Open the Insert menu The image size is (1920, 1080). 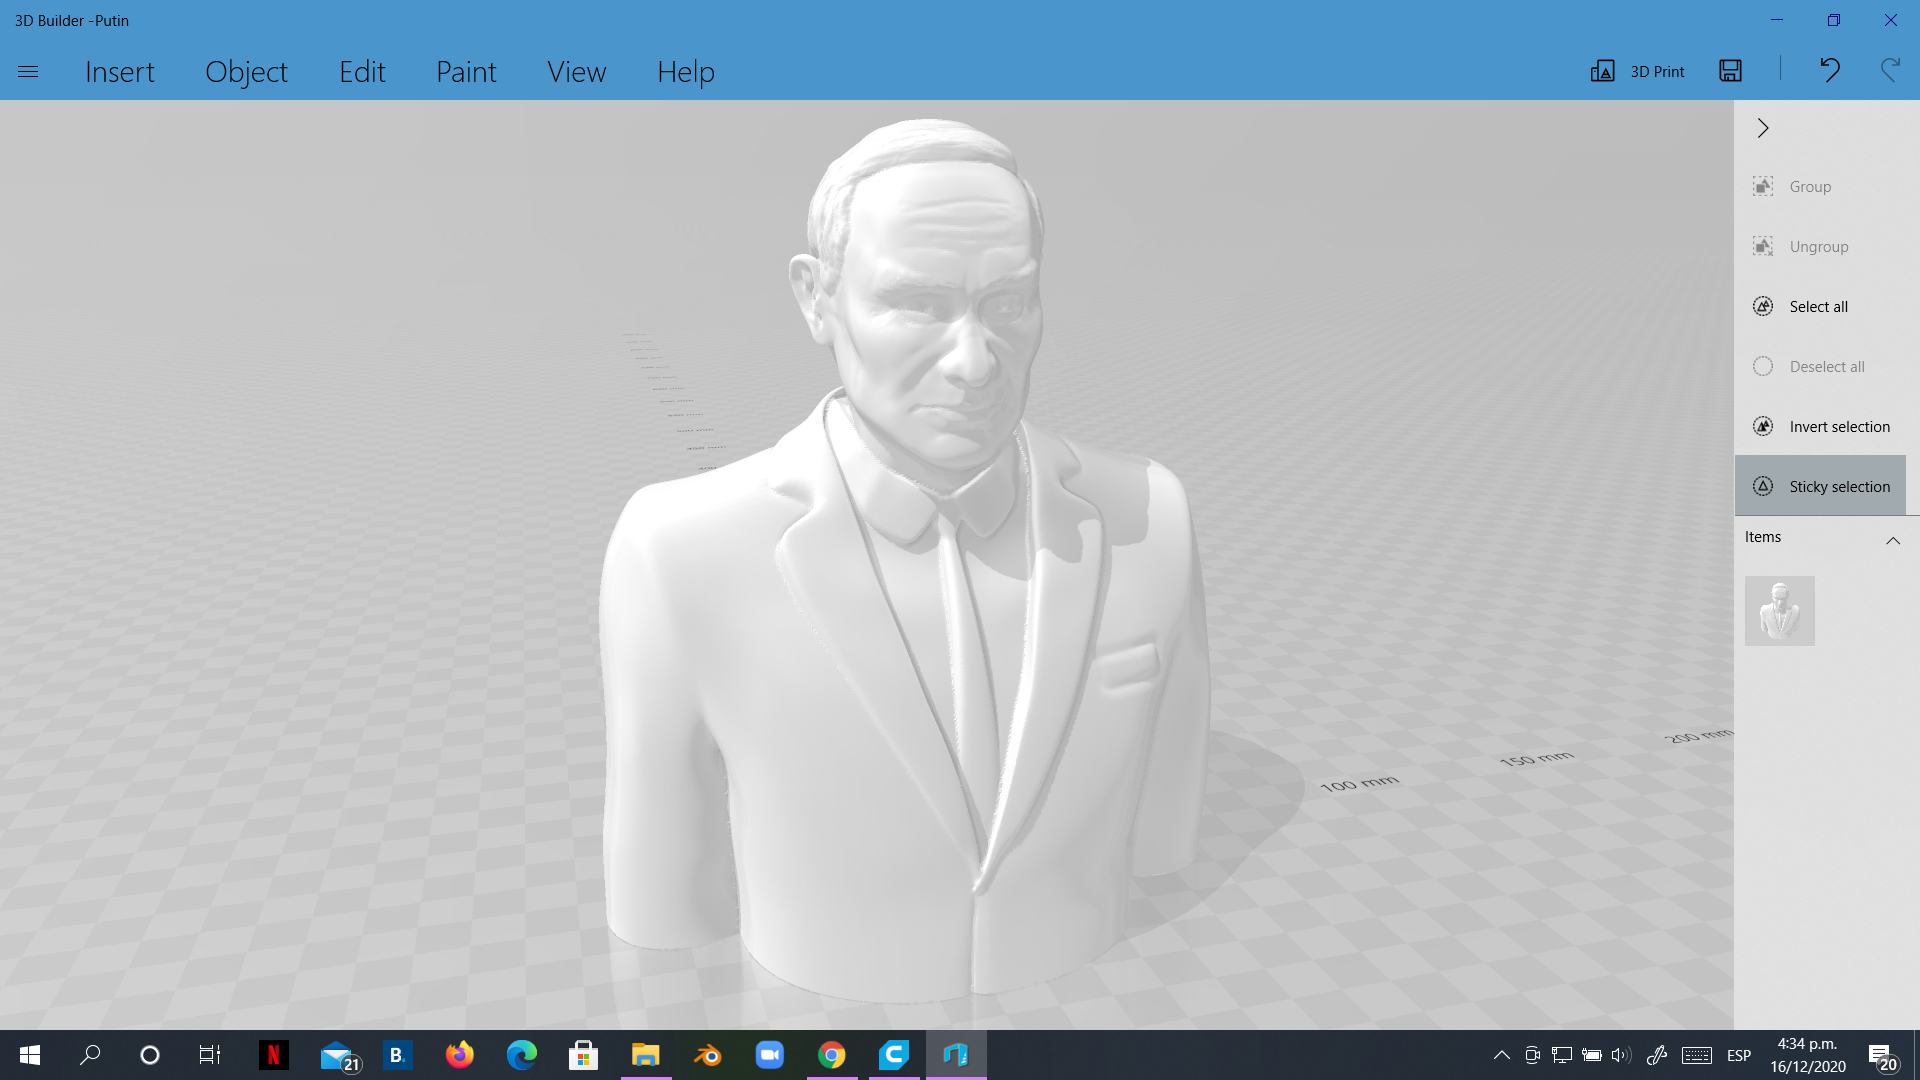(120, 72)
